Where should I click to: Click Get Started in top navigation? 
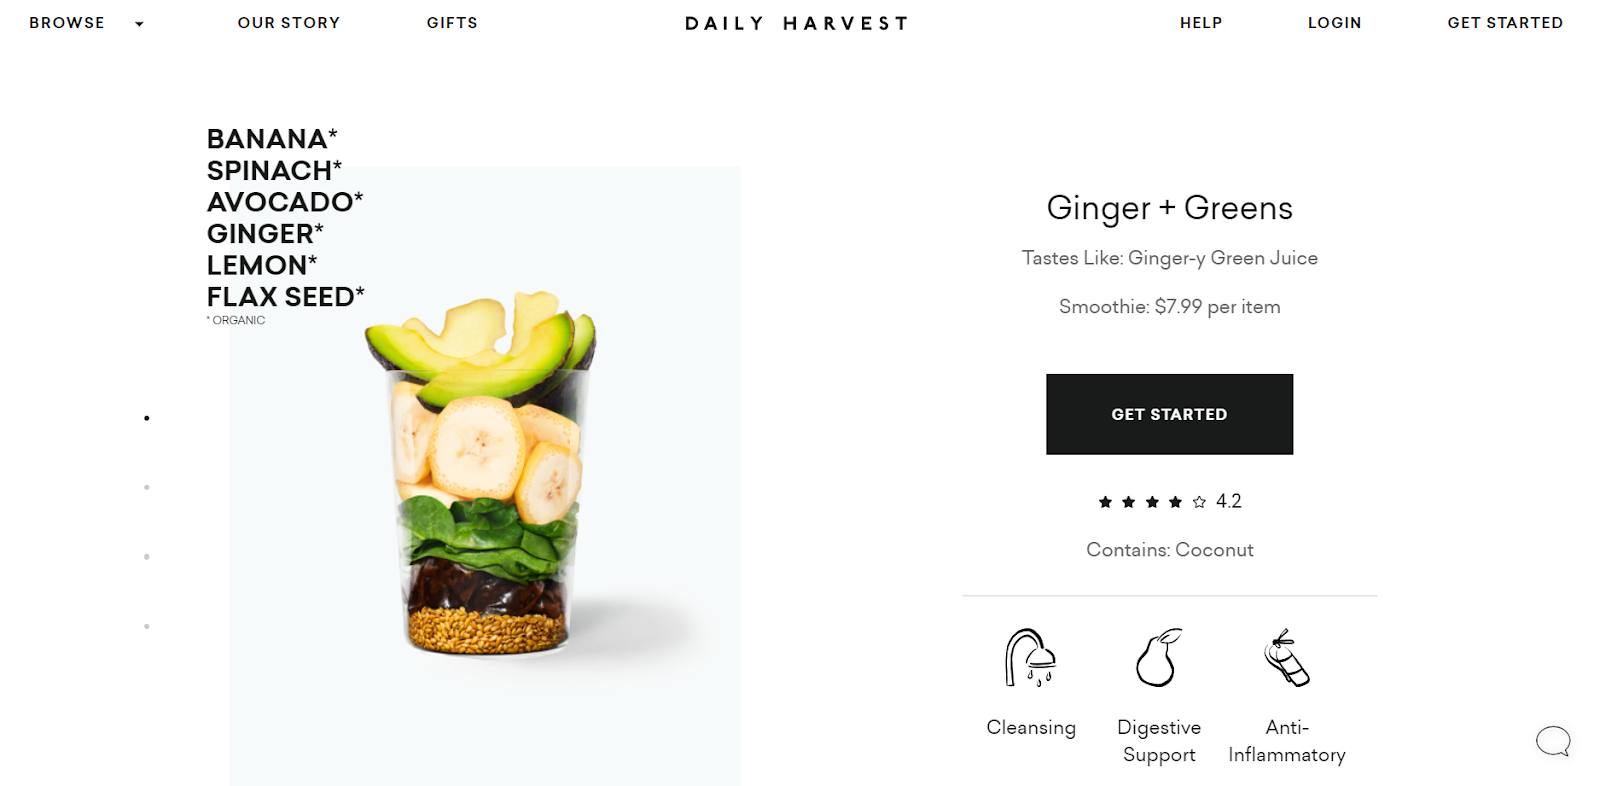coord(1505,23)
